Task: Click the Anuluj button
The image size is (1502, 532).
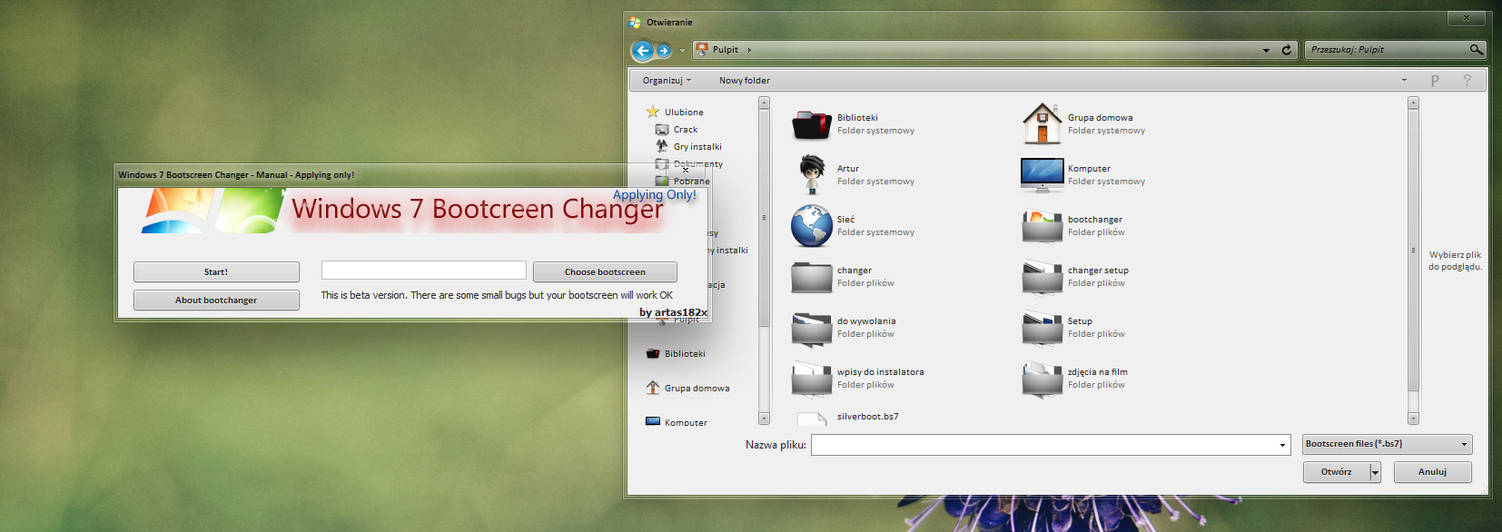Action: [x=1432, y=472]
